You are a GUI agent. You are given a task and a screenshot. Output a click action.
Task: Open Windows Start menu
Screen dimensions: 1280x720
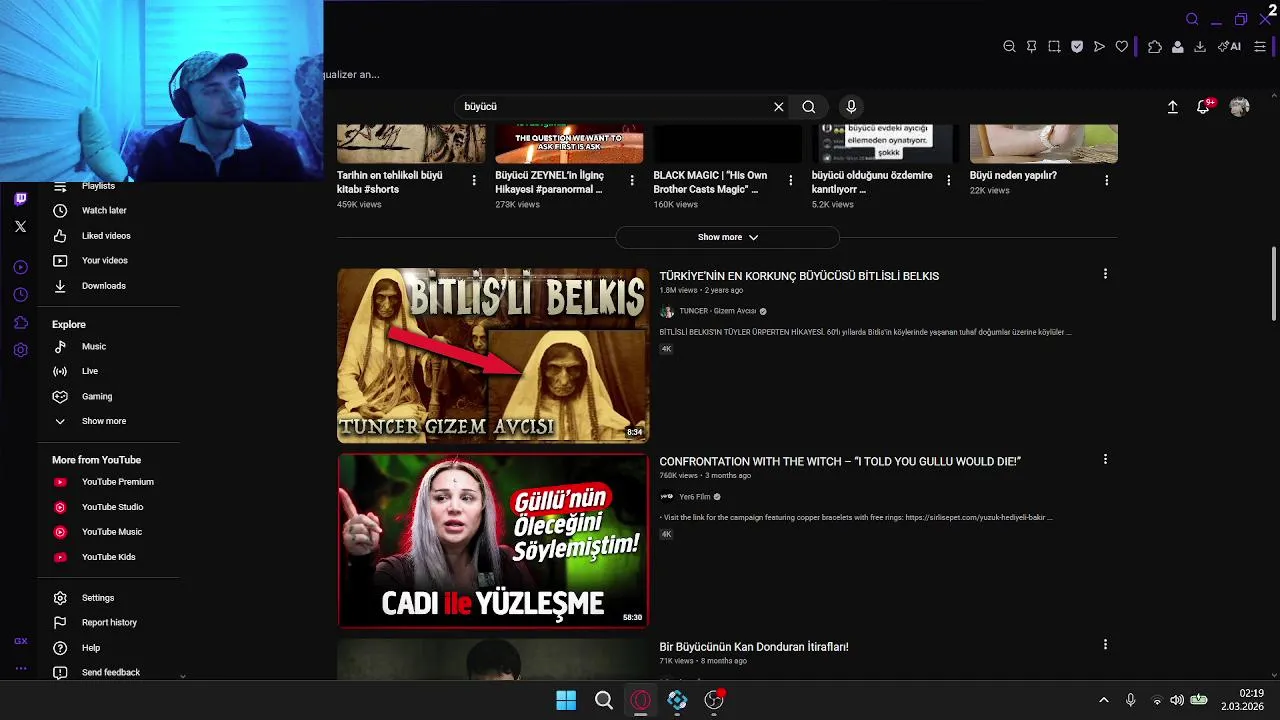click(566, 700)
